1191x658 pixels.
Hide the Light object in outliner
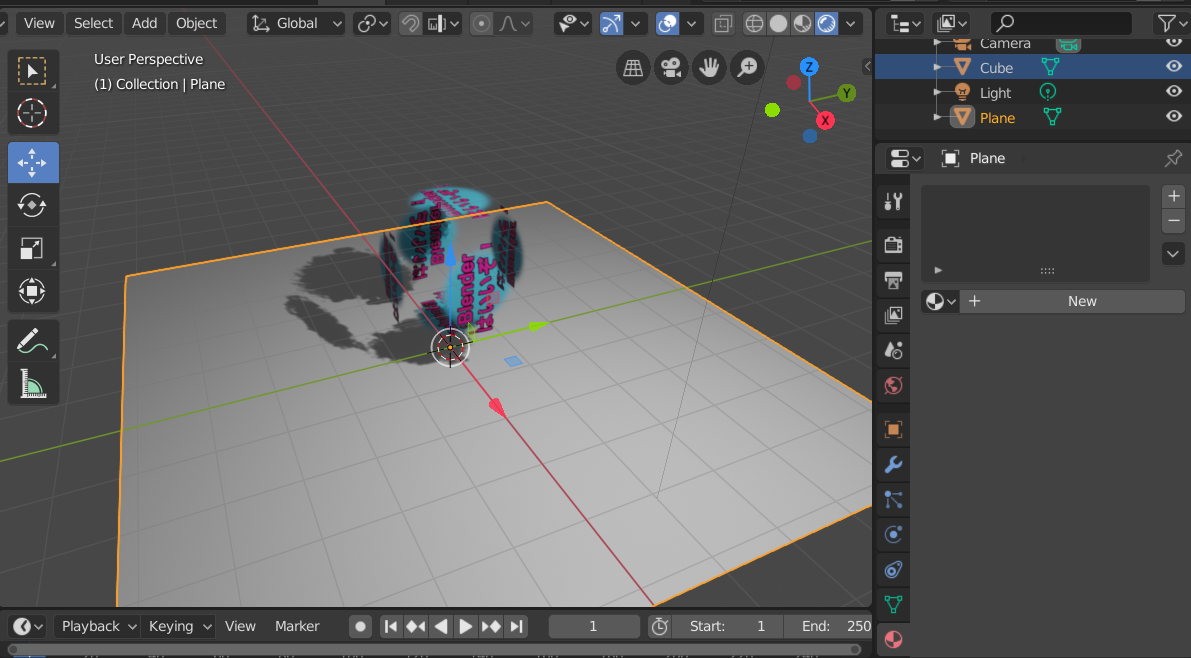point(1174,92)
